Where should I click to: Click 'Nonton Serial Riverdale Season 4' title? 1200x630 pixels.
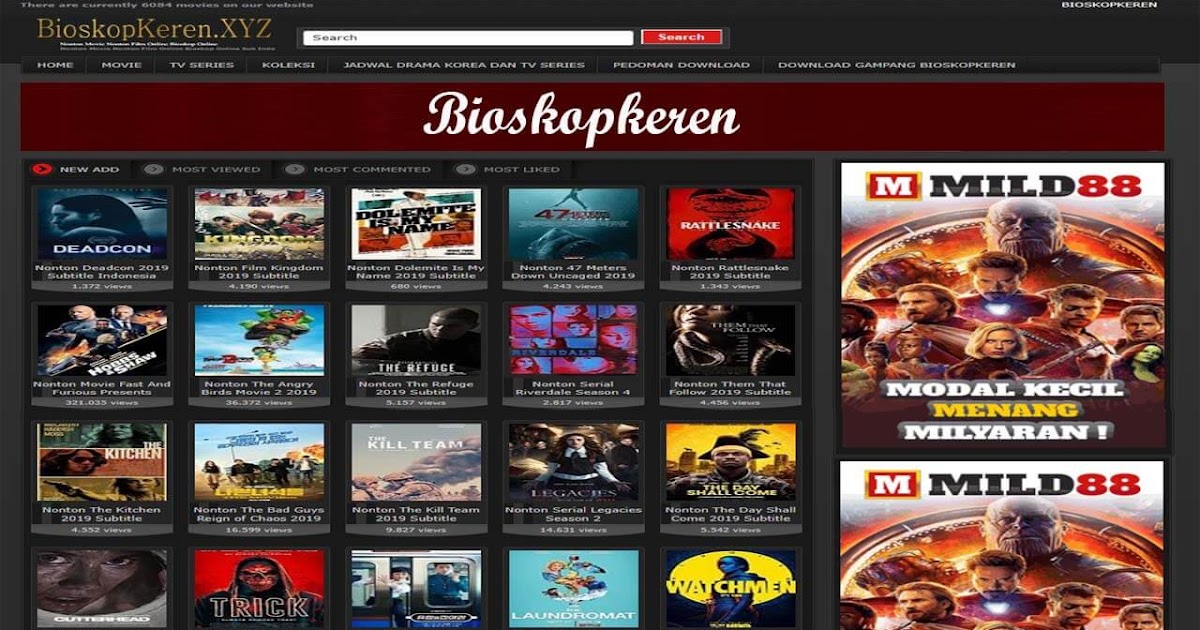click(573, 388)
